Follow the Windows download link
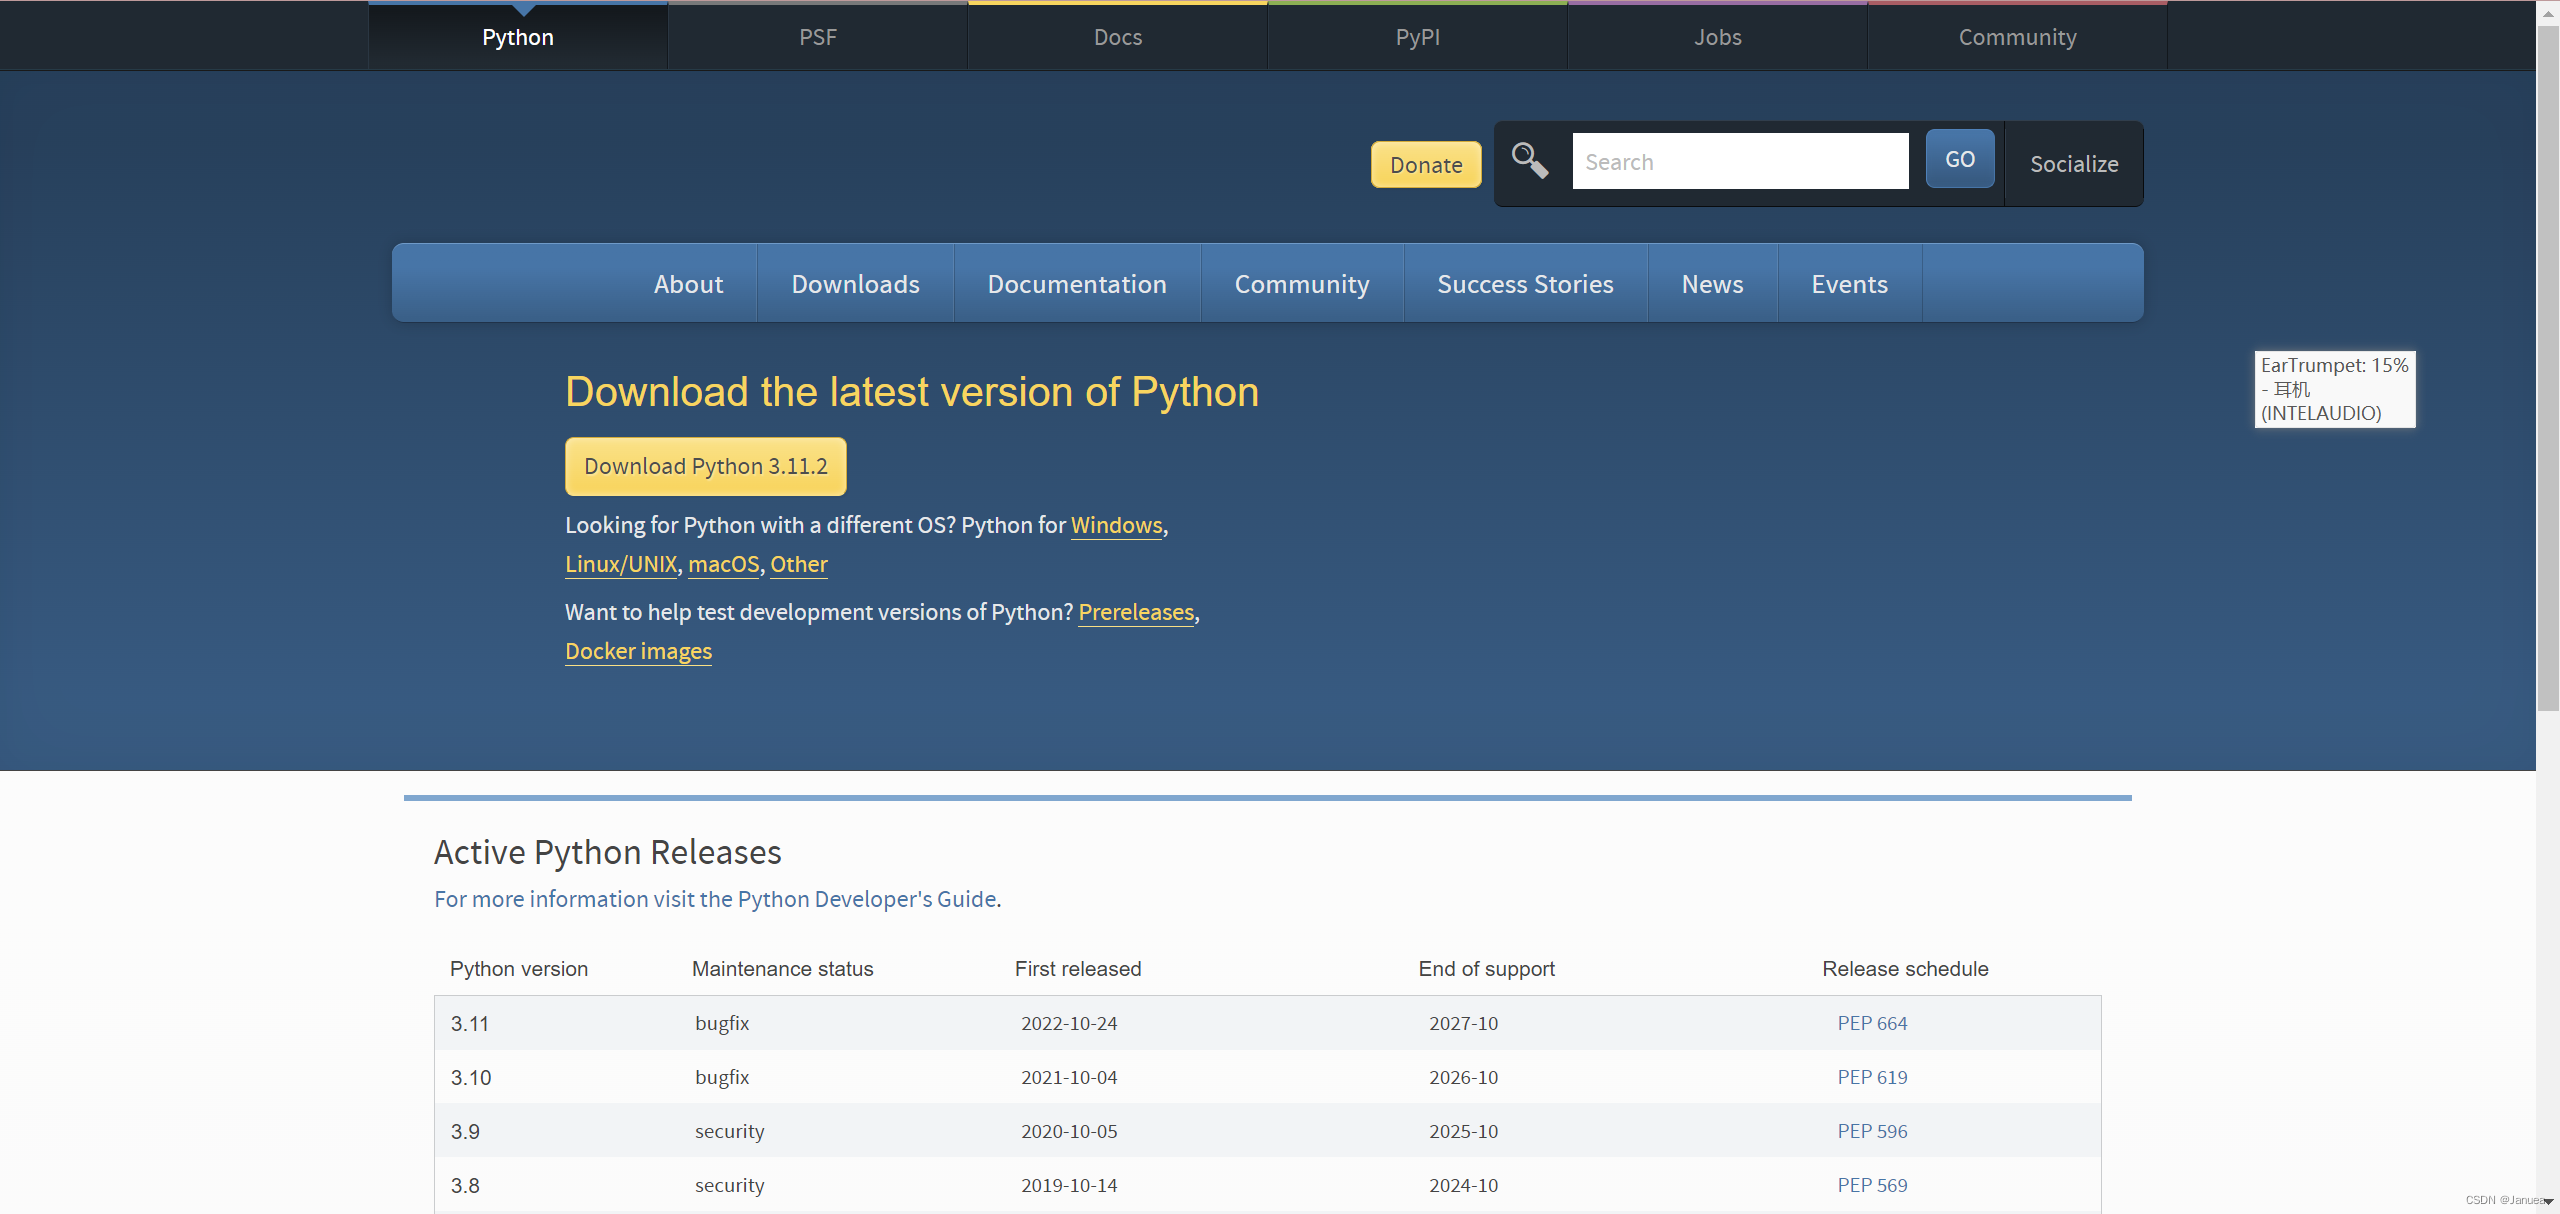Screen dimensions: 2560x1214 point(1116,525)
